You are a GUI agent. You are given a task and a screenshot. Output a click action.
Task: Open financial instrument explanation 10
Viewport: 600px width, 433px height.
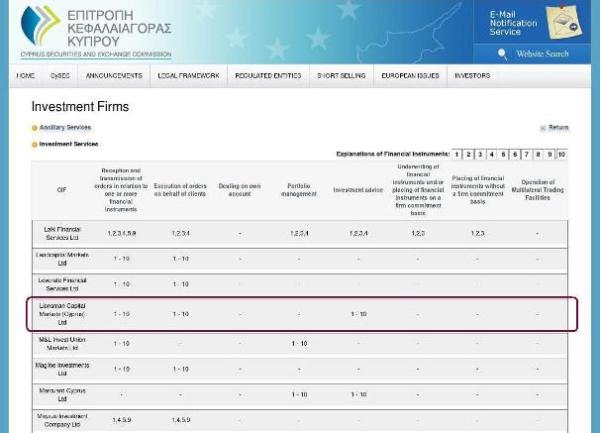pyautogui.click(x=561, y=155)
